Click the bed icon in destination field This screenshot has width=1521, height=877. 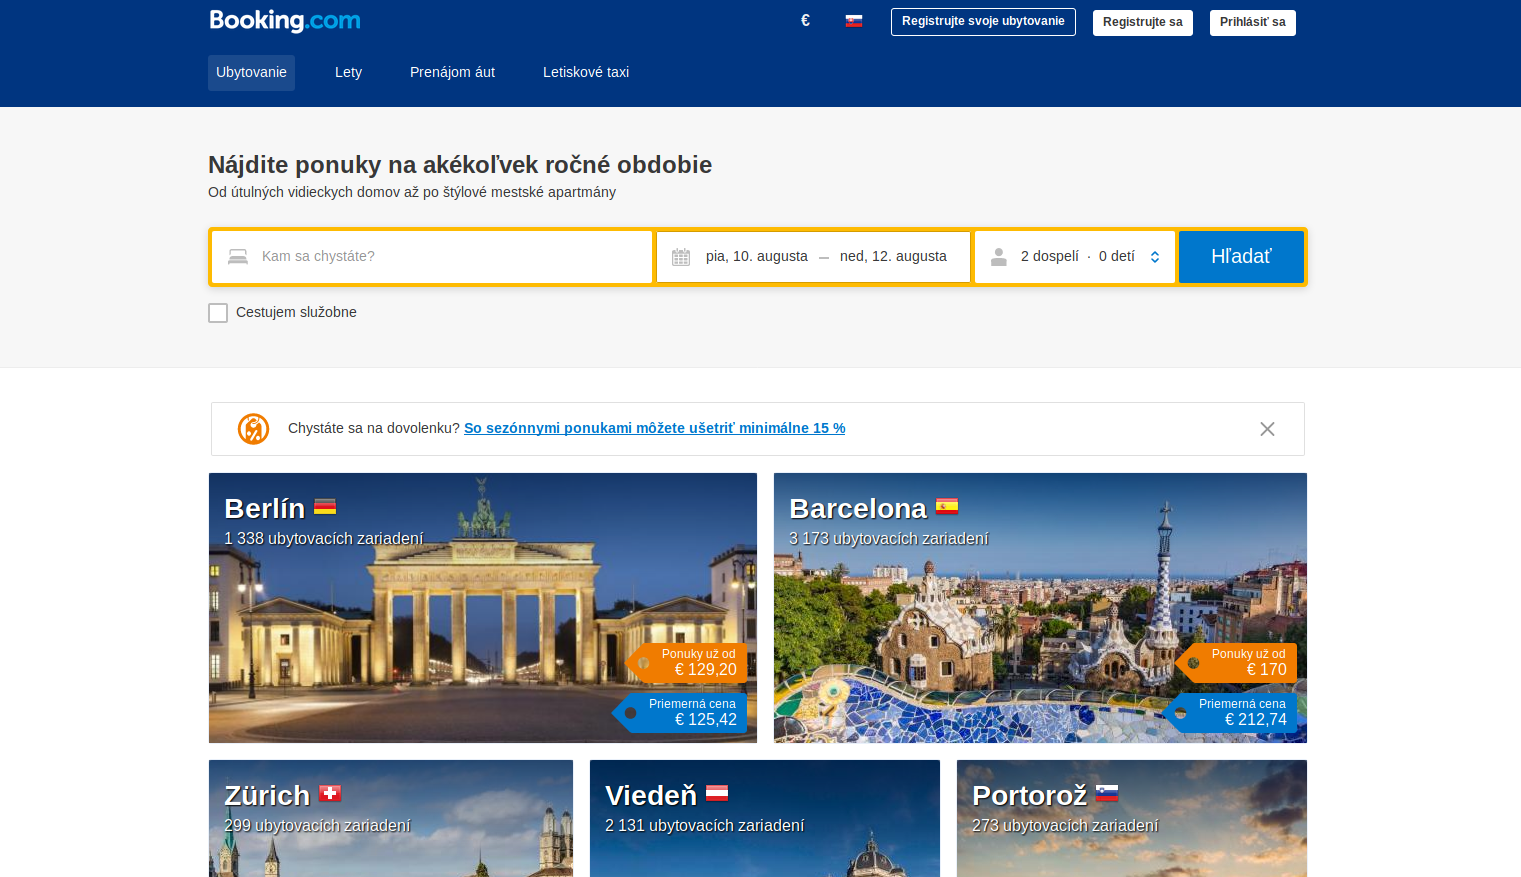[x=238, y=257]
